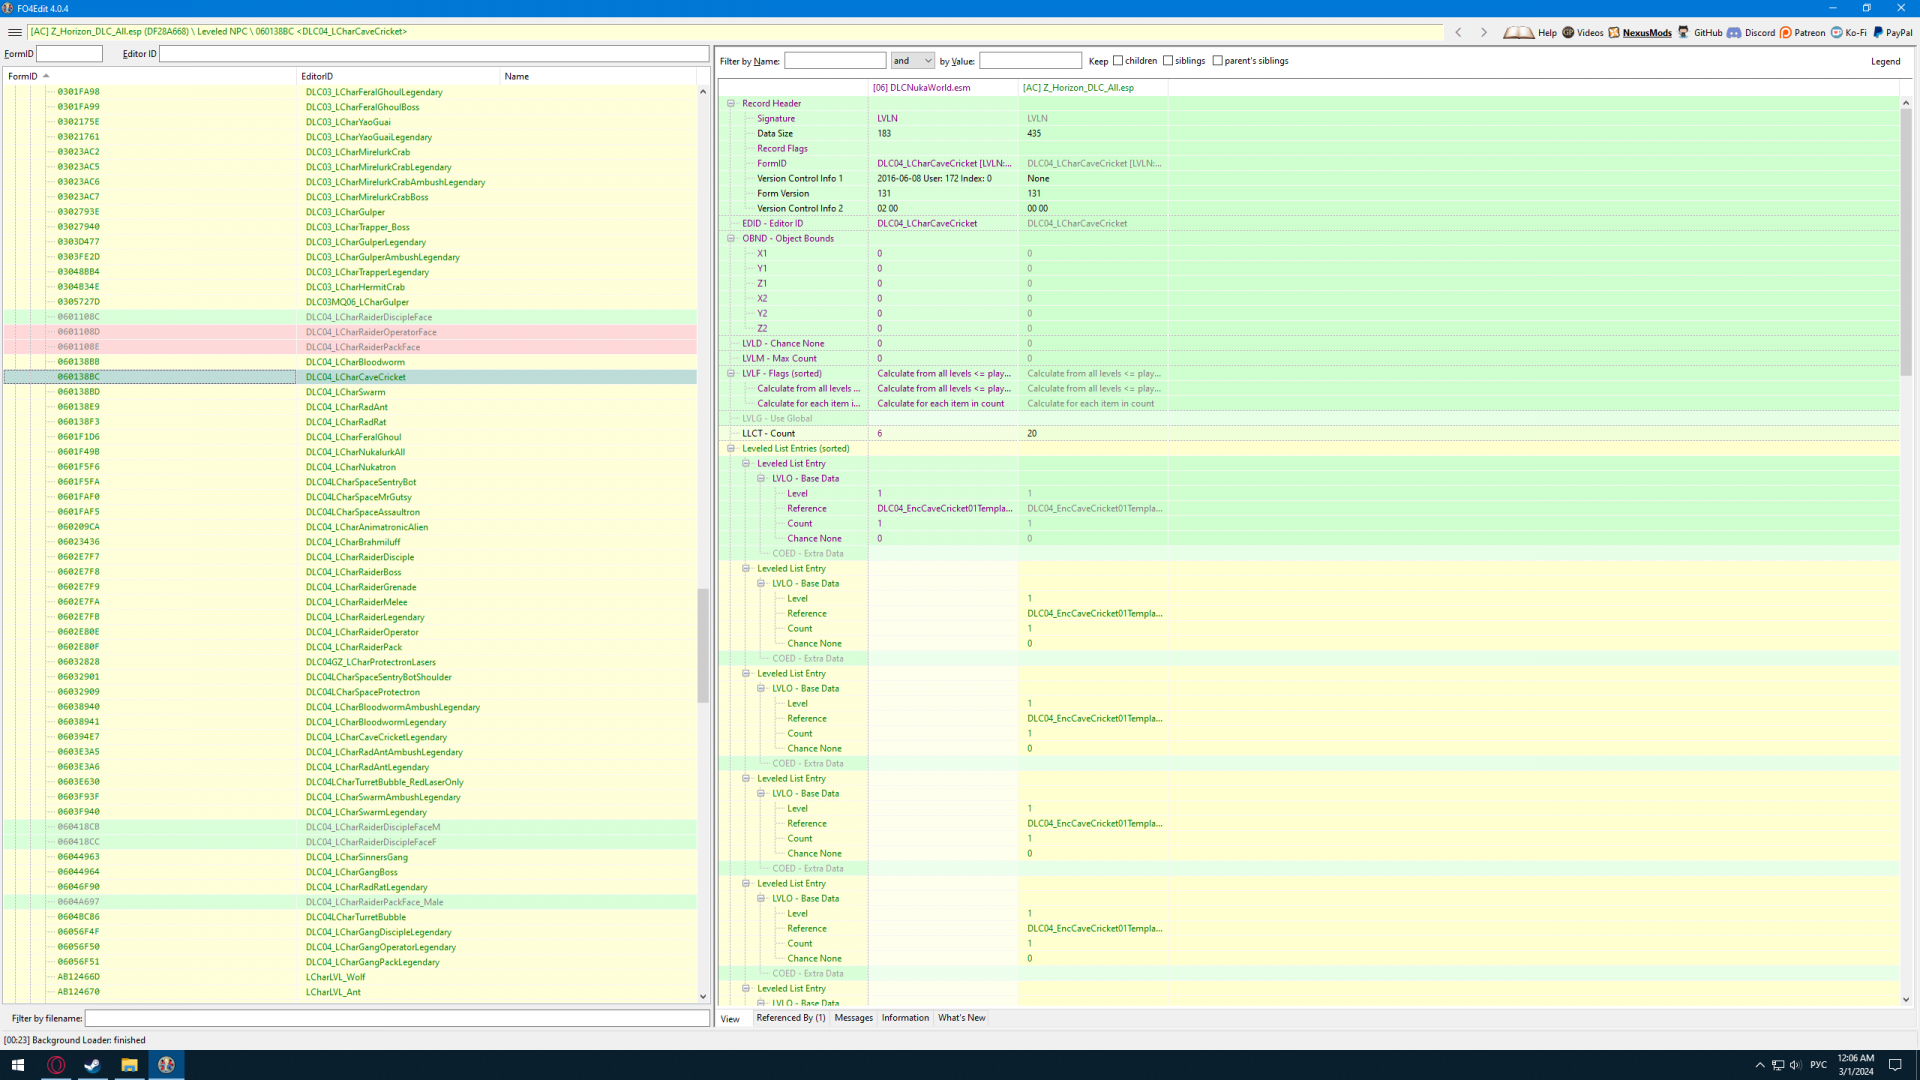Screen dimensions: 1920x1080
Task: Enable the Keep siblings checkbox
Action: pos(1168,61)
